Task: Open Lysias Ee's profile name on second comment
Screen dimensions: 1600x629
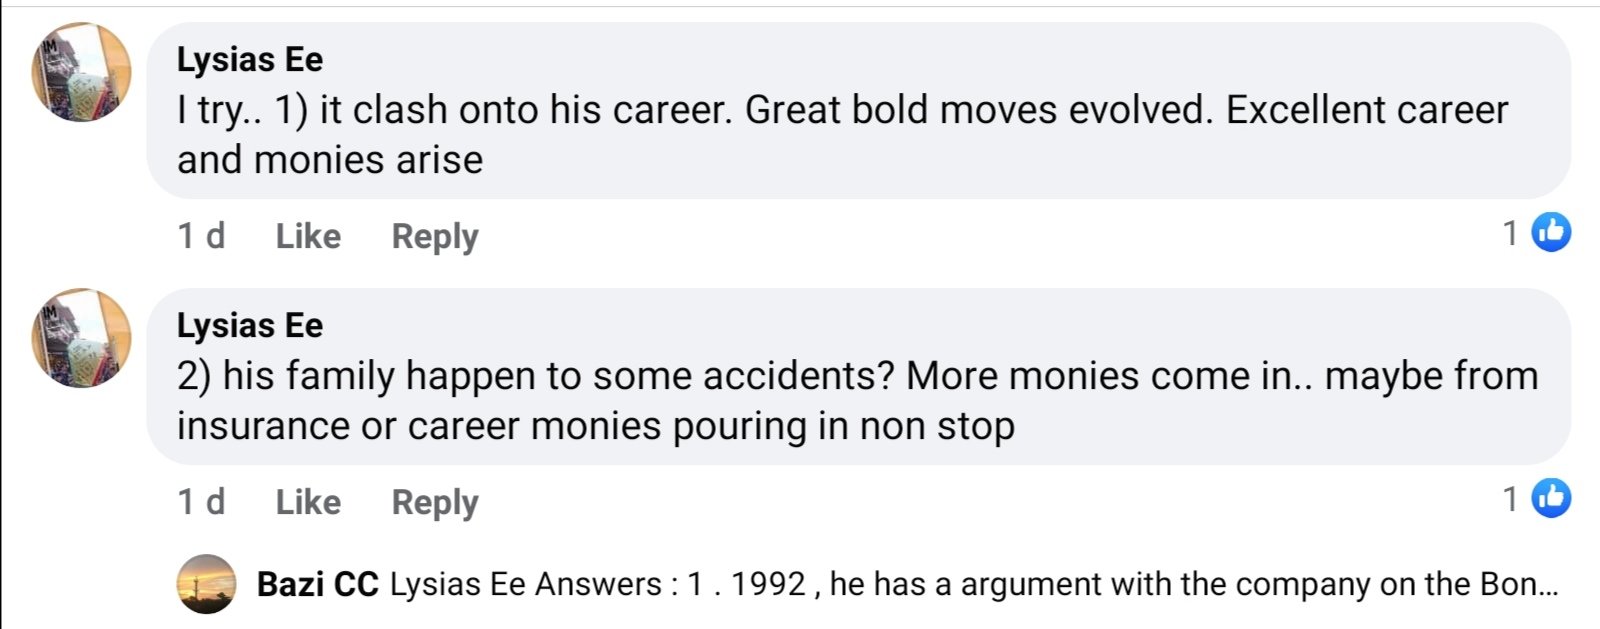Action: (x=250, y=325)
